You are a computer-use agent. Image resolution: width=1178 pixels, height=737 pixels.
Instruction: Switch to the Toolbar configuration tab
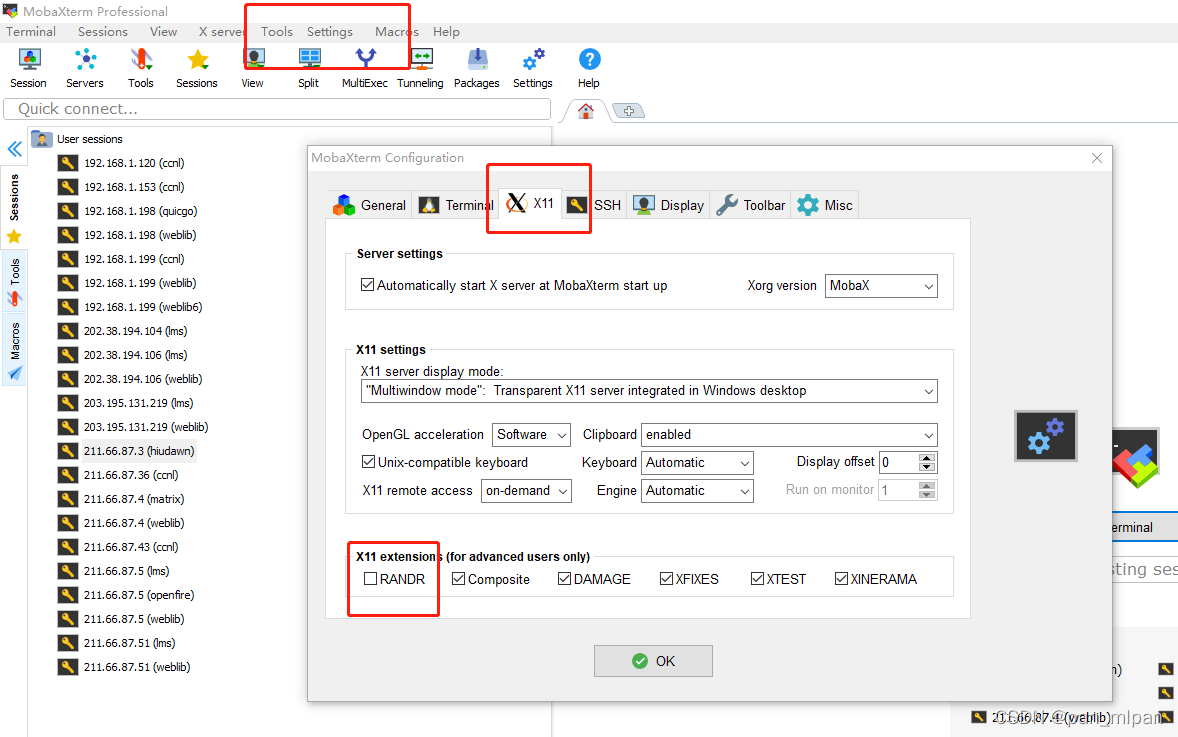pyautogui.click(x=751, y=205)
